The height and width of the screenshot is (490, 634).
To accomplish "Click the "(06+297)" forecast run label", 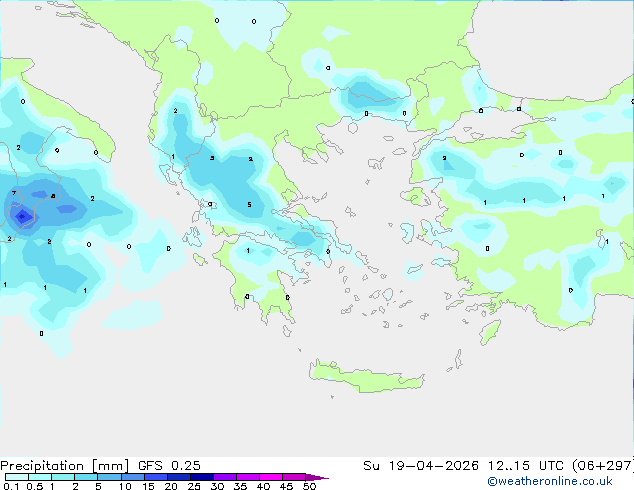I will point(603,466).
